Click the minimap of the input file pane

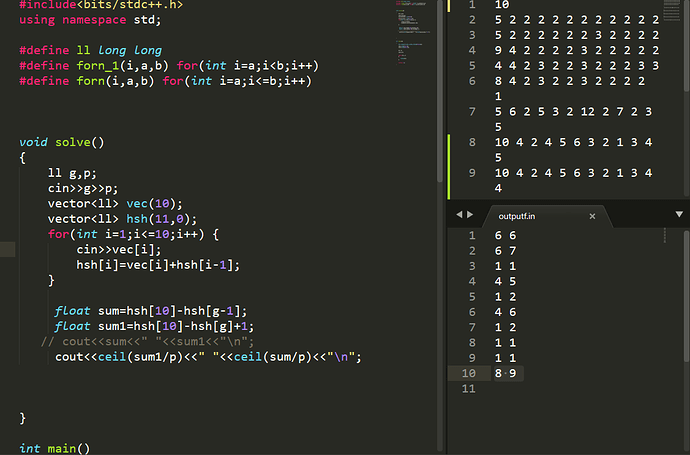[x=672, y=11]
